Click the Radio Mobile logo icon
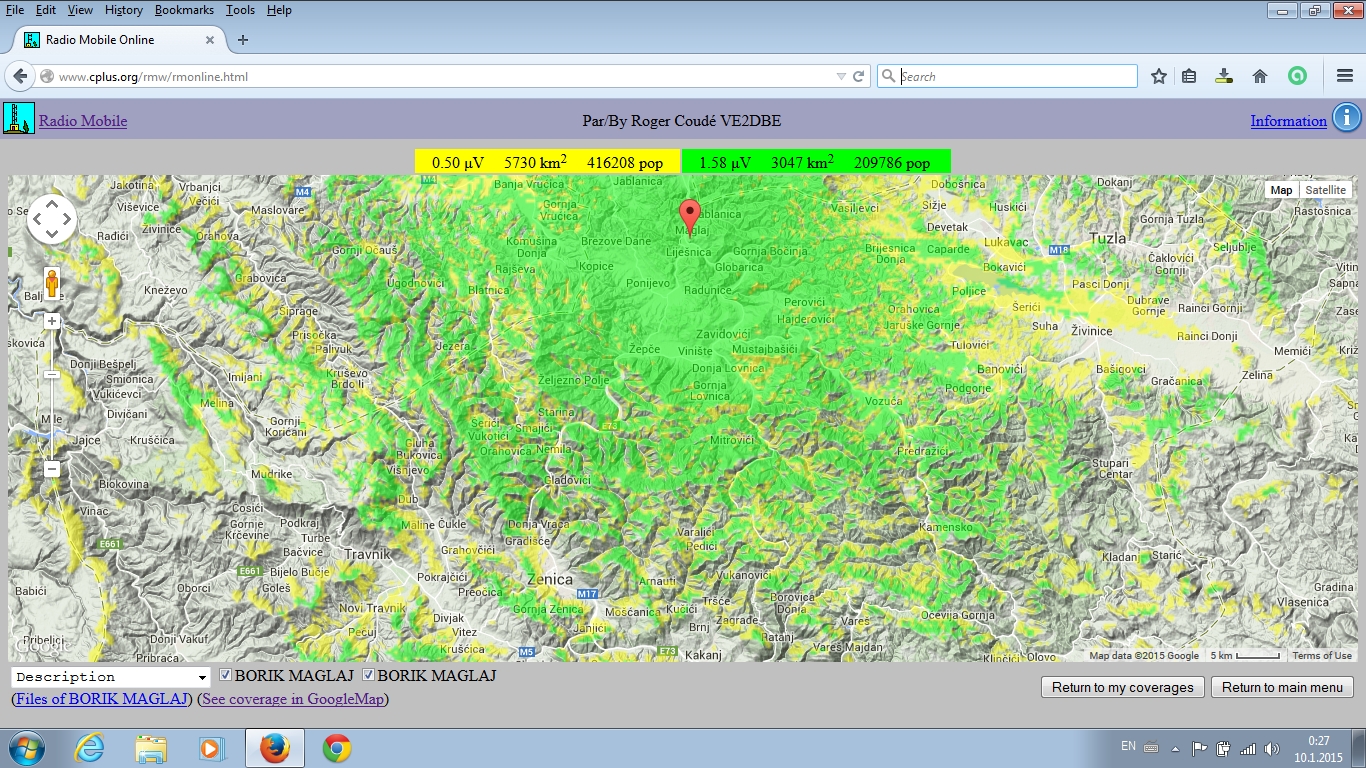The width and height of the screenshot is (1366, 768). click(x=19, y=118)
